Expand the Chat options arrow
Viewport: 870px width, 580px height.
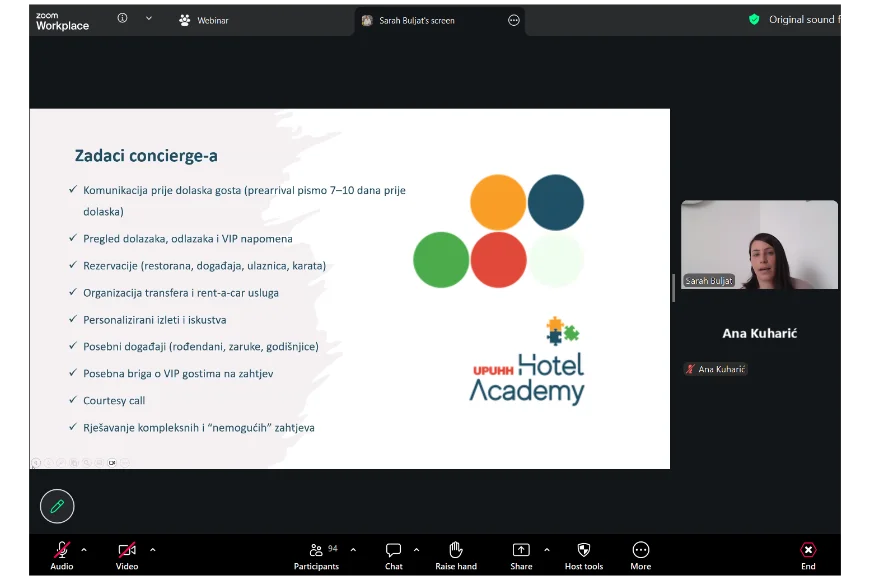pos(416,550)
